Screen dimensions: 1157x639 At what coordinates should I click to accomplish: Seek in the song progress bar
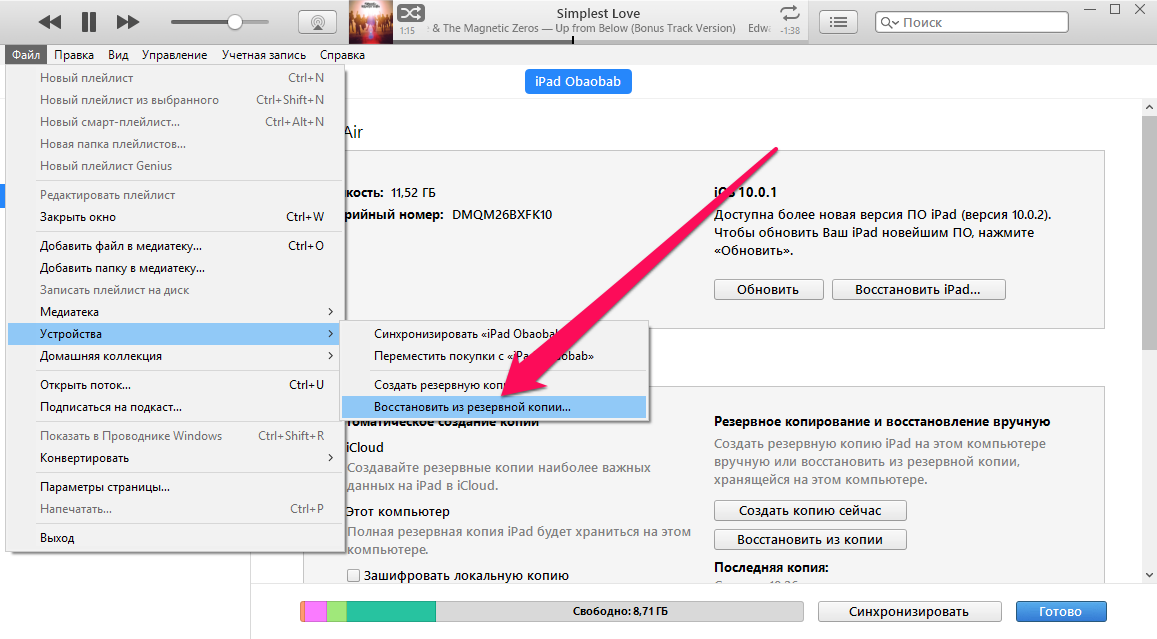coord(599,41)
